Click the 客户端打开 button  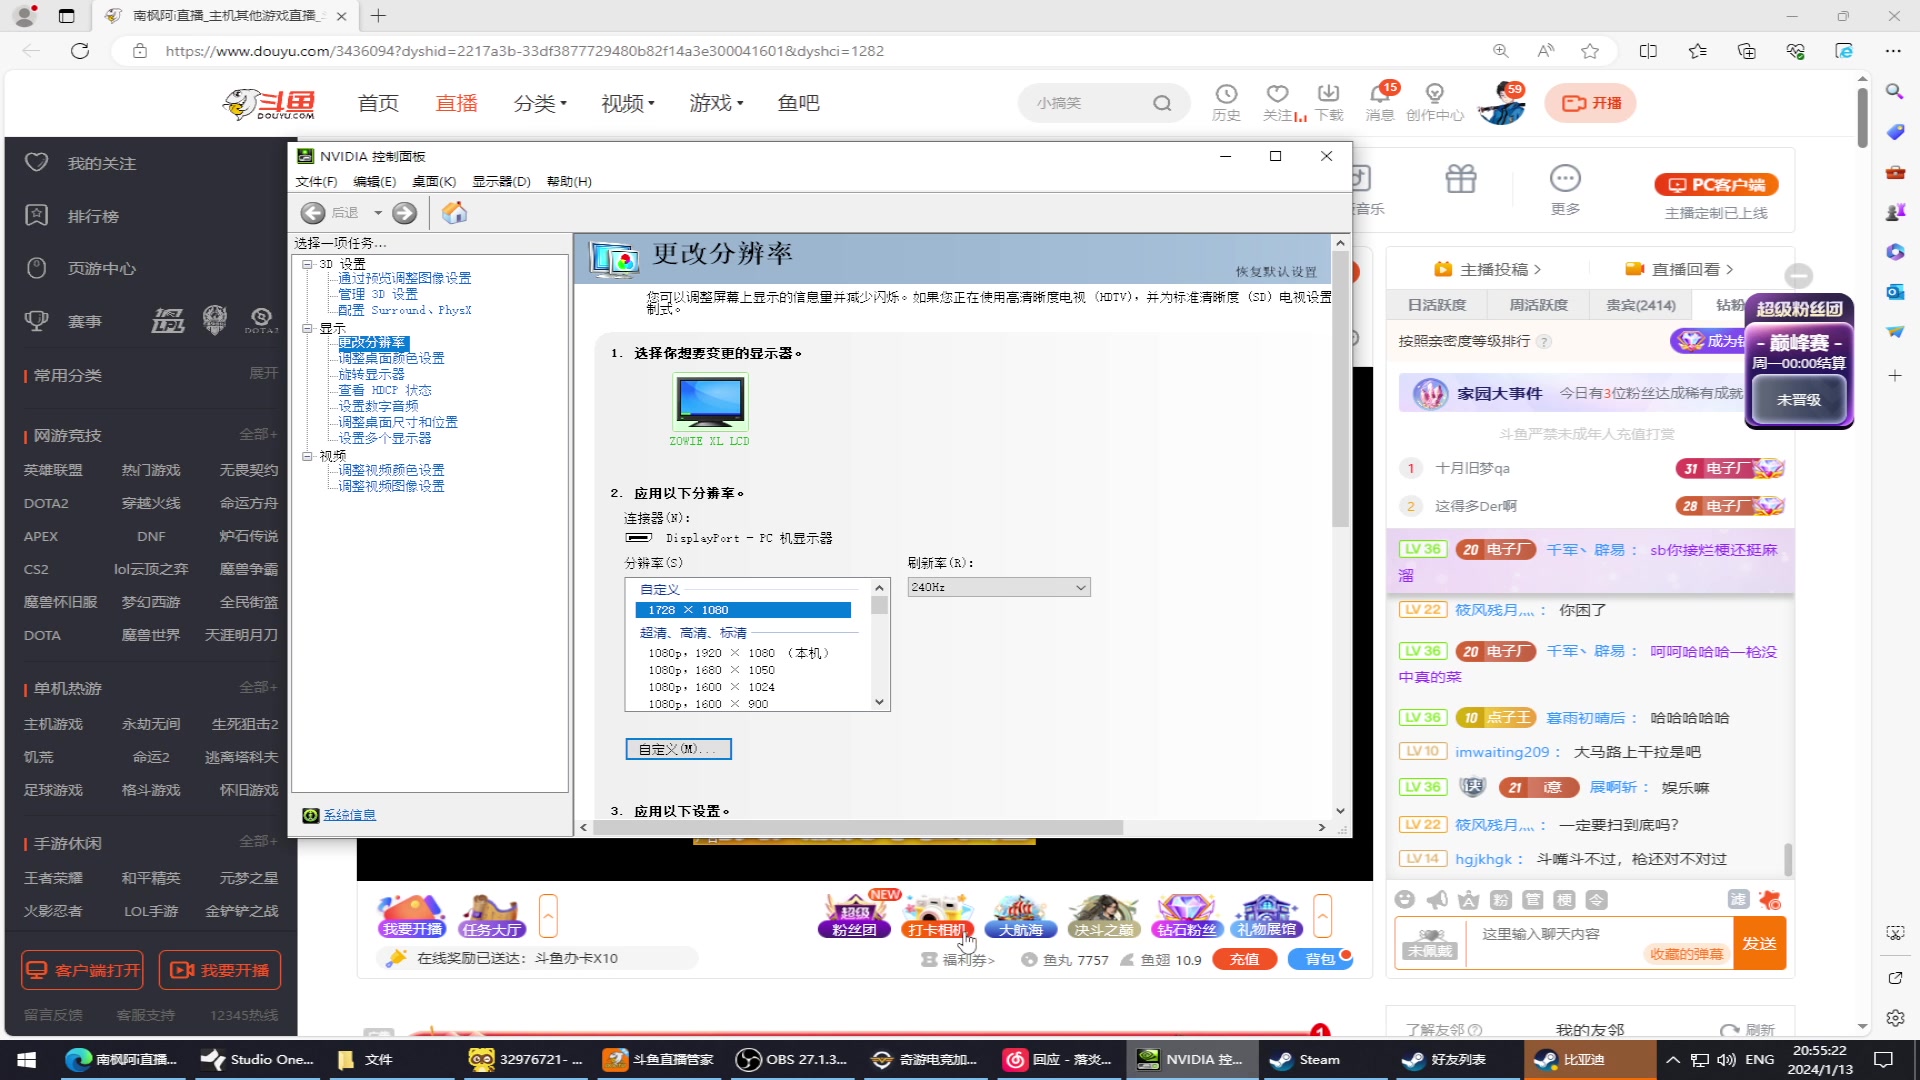[x=82, y=970]
